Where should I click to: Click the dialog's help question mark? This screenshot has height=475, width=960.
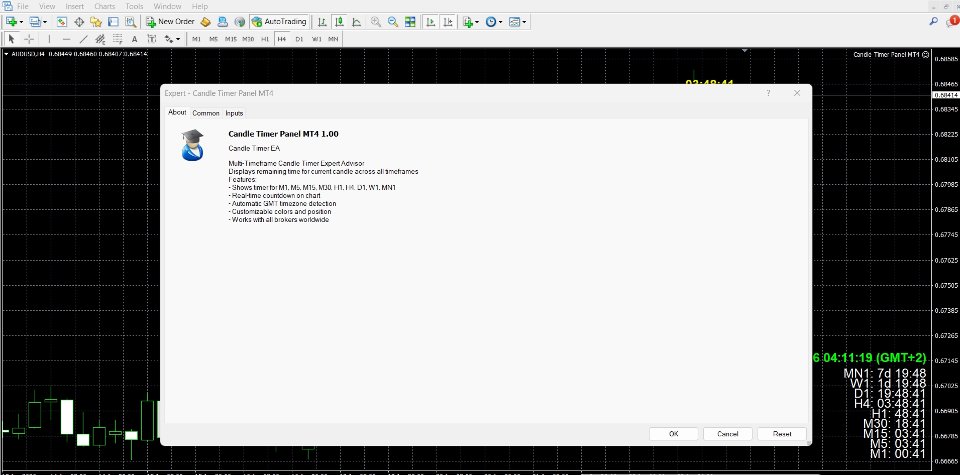coord(768,93)
